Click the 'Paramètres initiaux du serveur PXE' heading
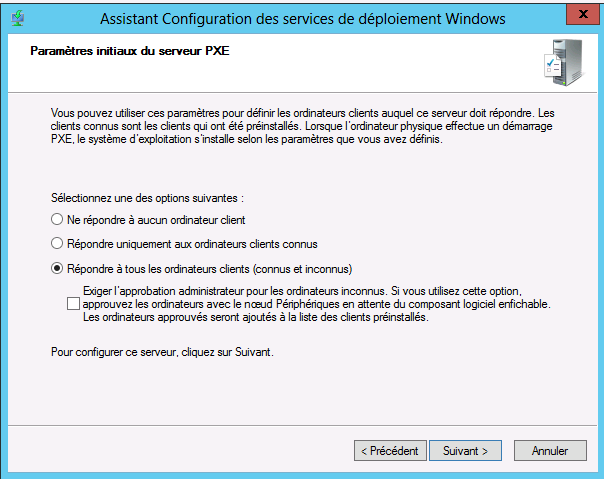This screenshot has width=604, height=479. pyautogui.click(x=130, y=51)
